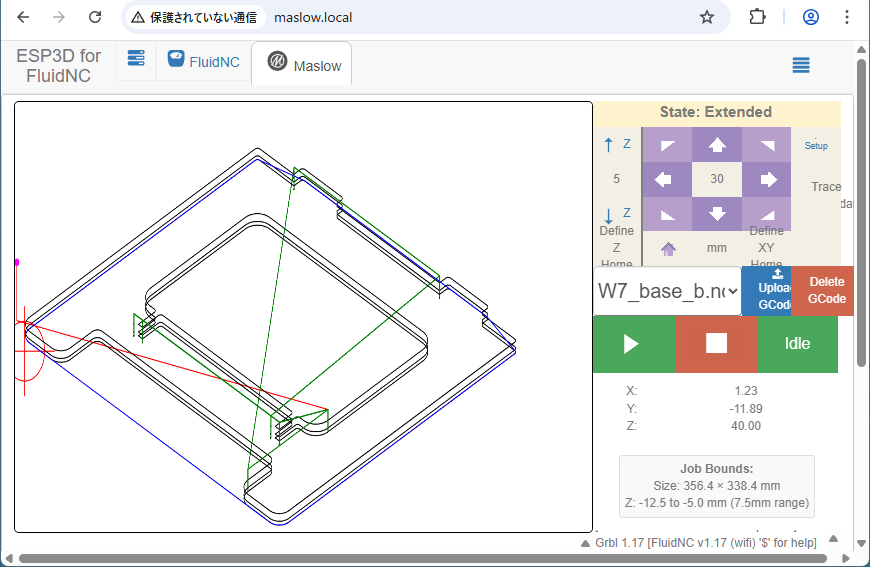Jog diagonally up-left

pyautogui.click(x=667, y=145)
